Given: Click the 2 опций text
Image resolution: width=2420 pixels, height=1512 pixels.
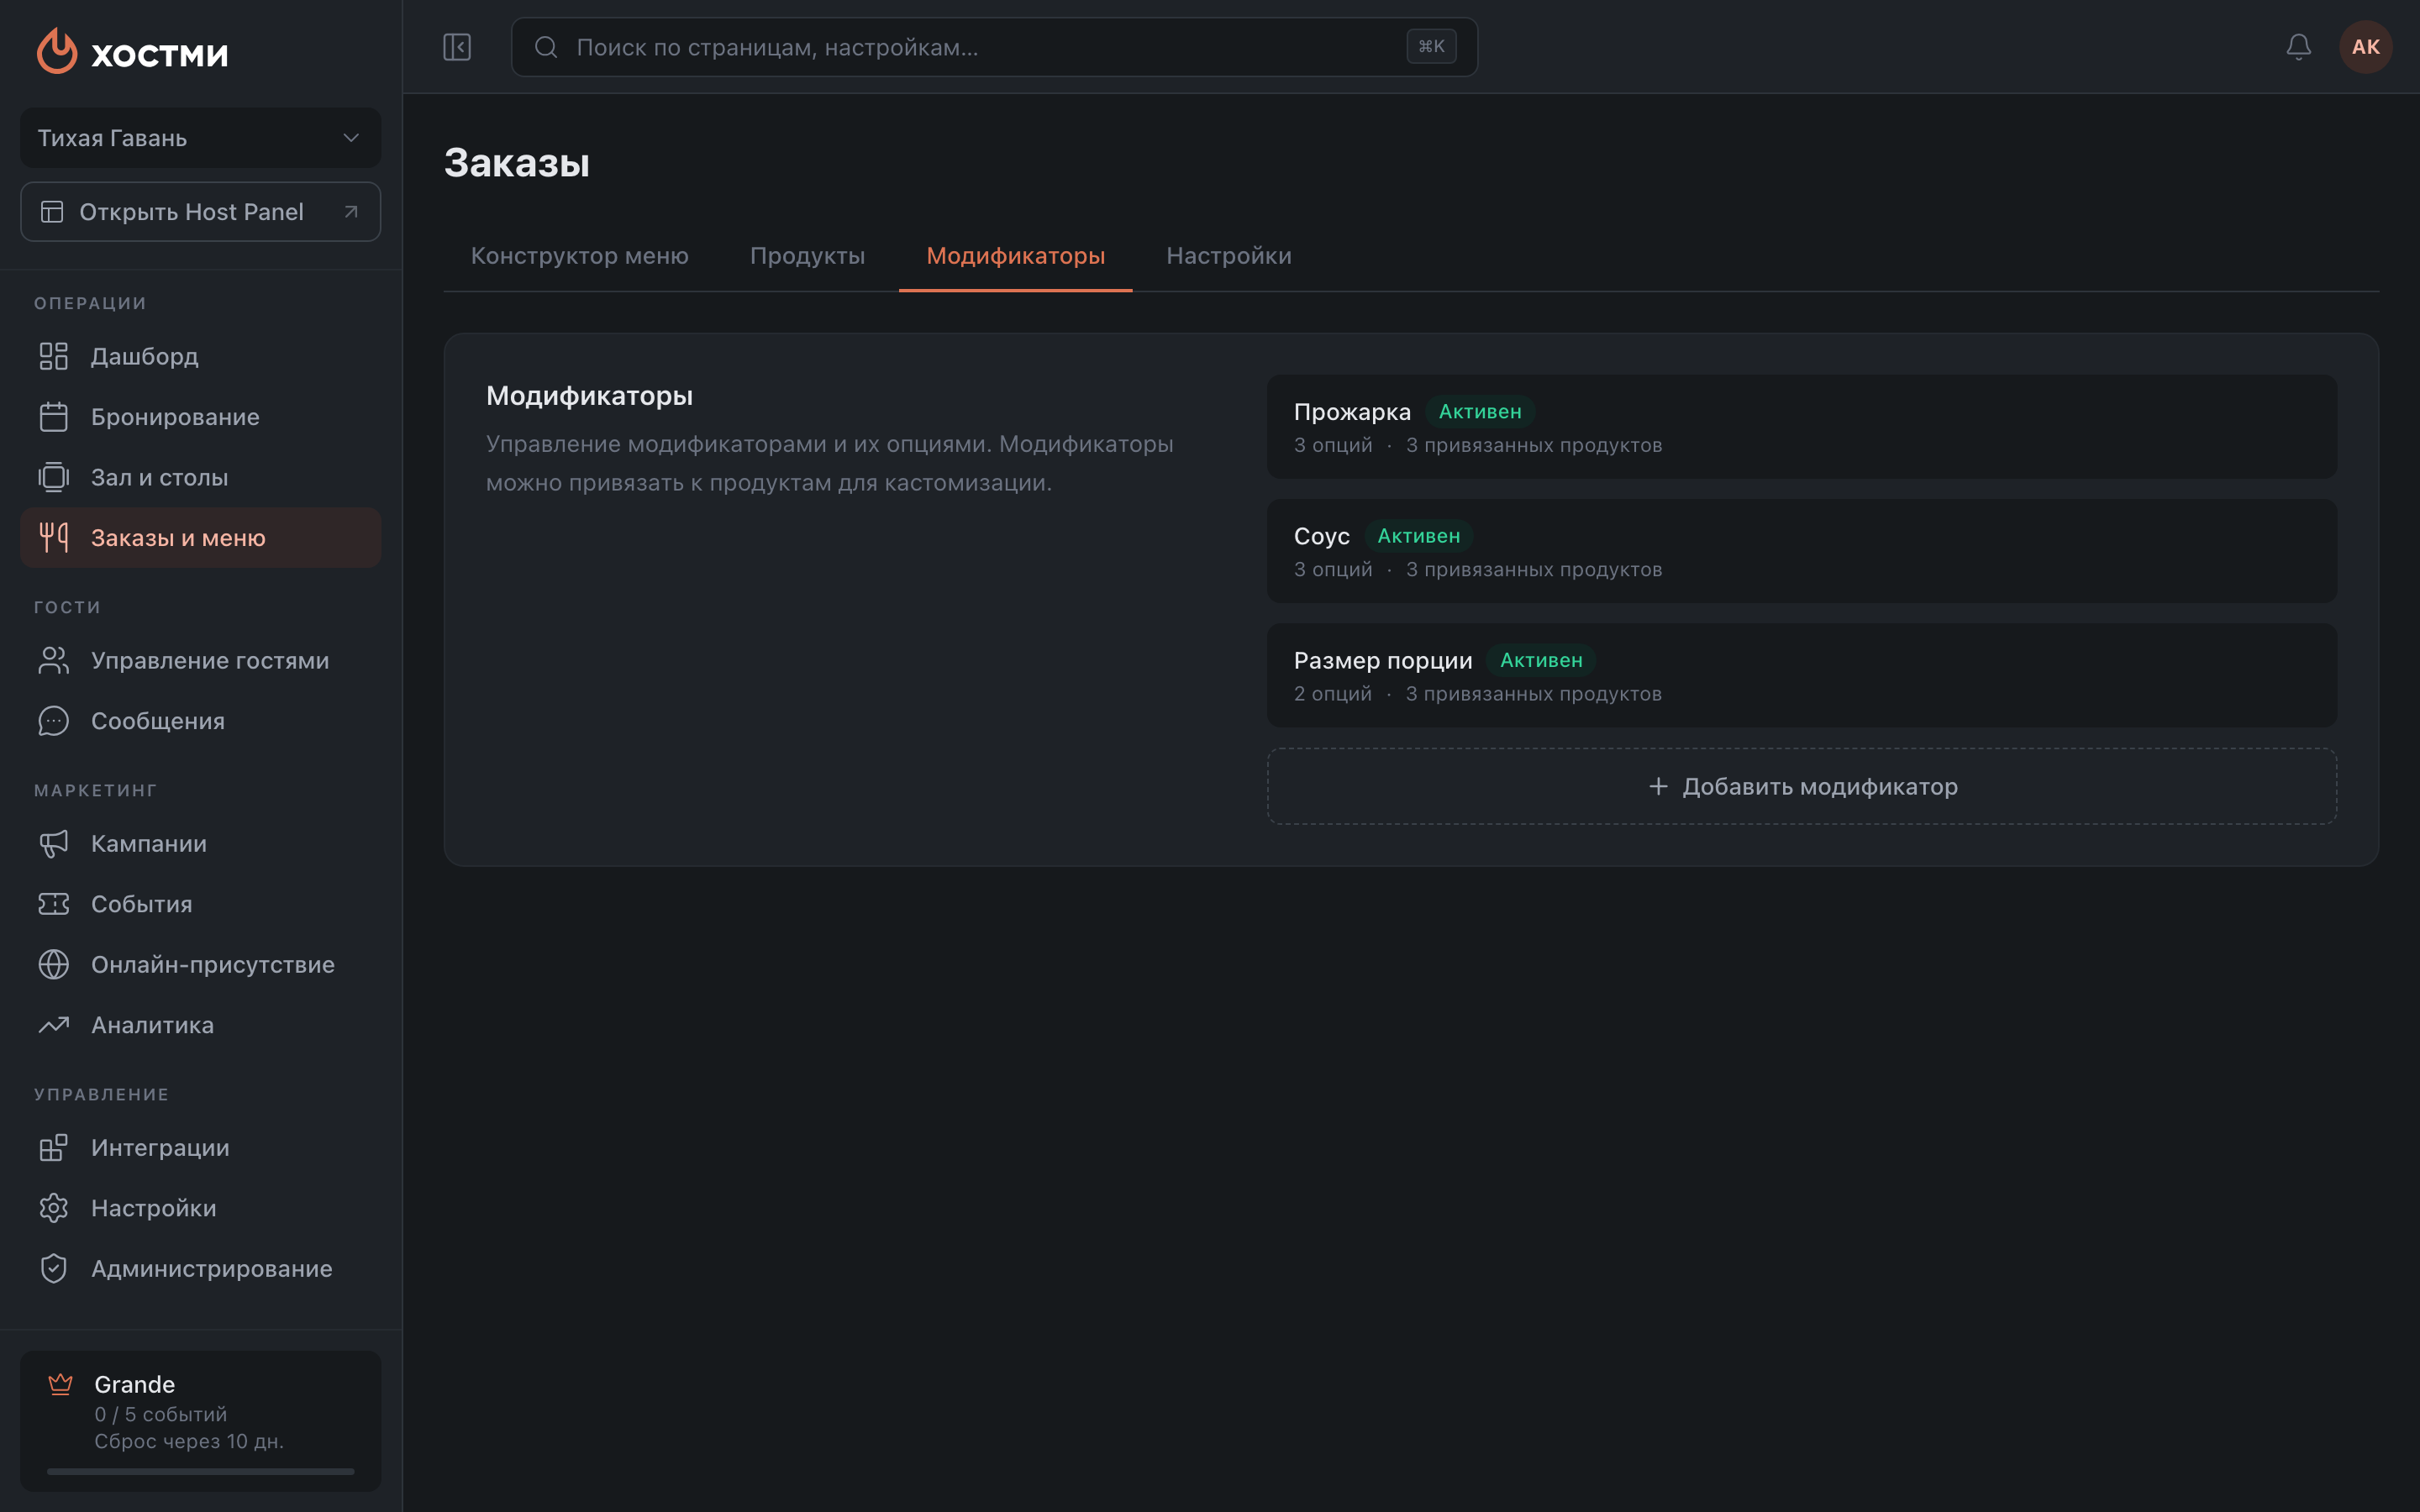Looking at the screenshot, I should [1333, 694].
